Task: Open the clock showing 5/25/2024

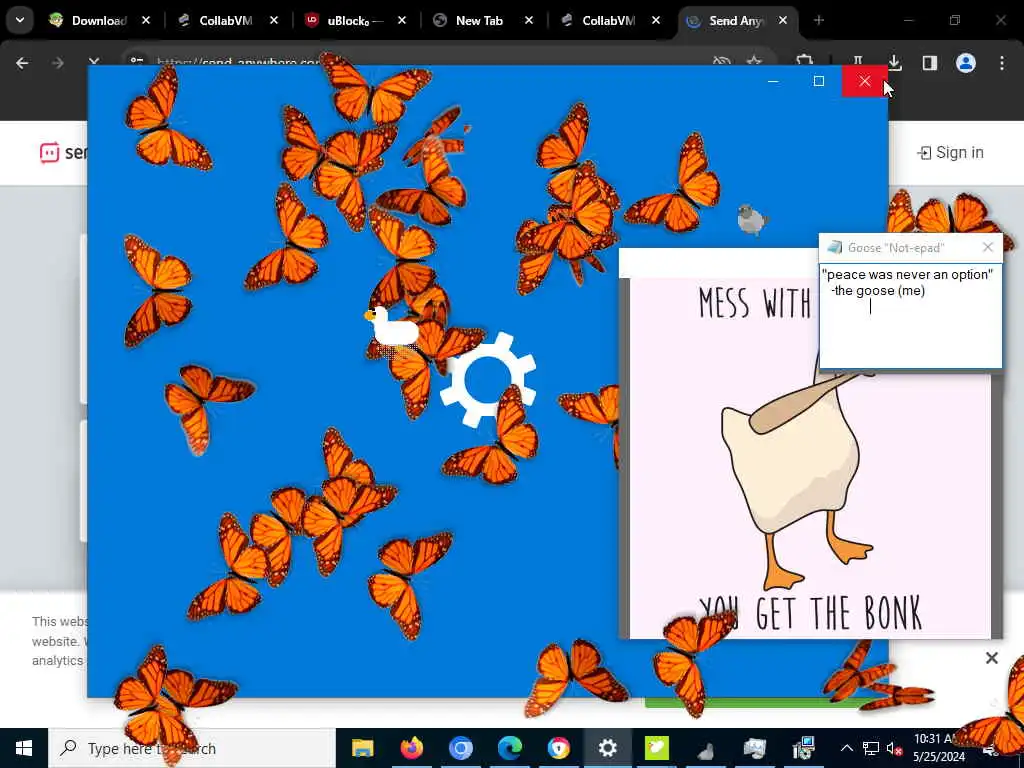Action: (938, 748)
